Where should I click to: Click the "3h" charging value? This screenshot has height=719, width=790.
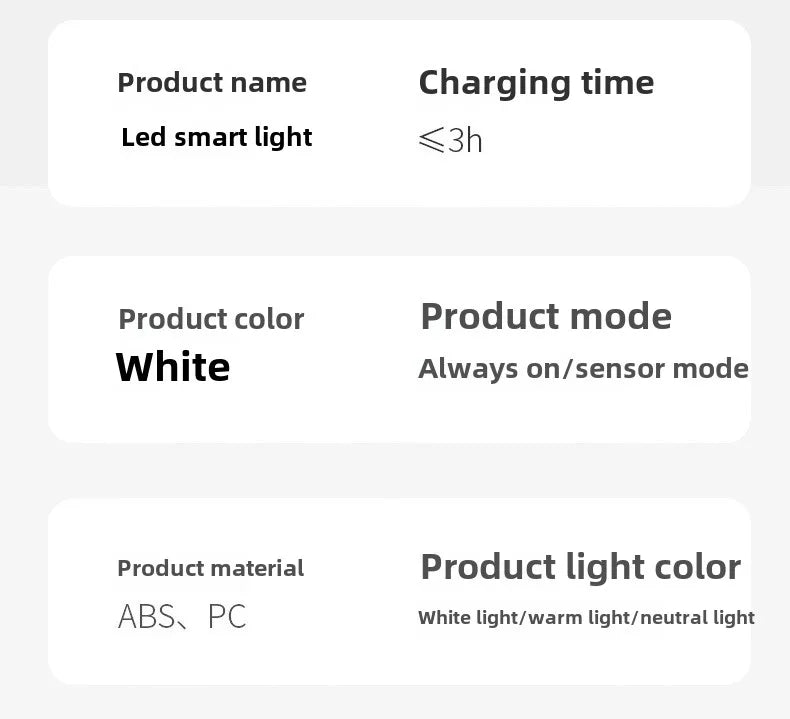465,140
